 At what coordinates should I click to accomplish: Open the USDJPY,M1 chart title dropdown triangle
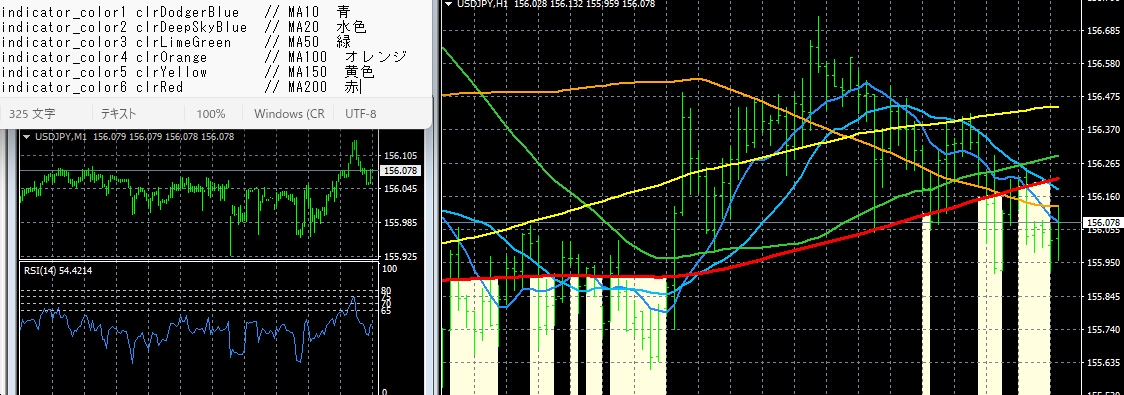pyautogui.click(x=27, y=136)
